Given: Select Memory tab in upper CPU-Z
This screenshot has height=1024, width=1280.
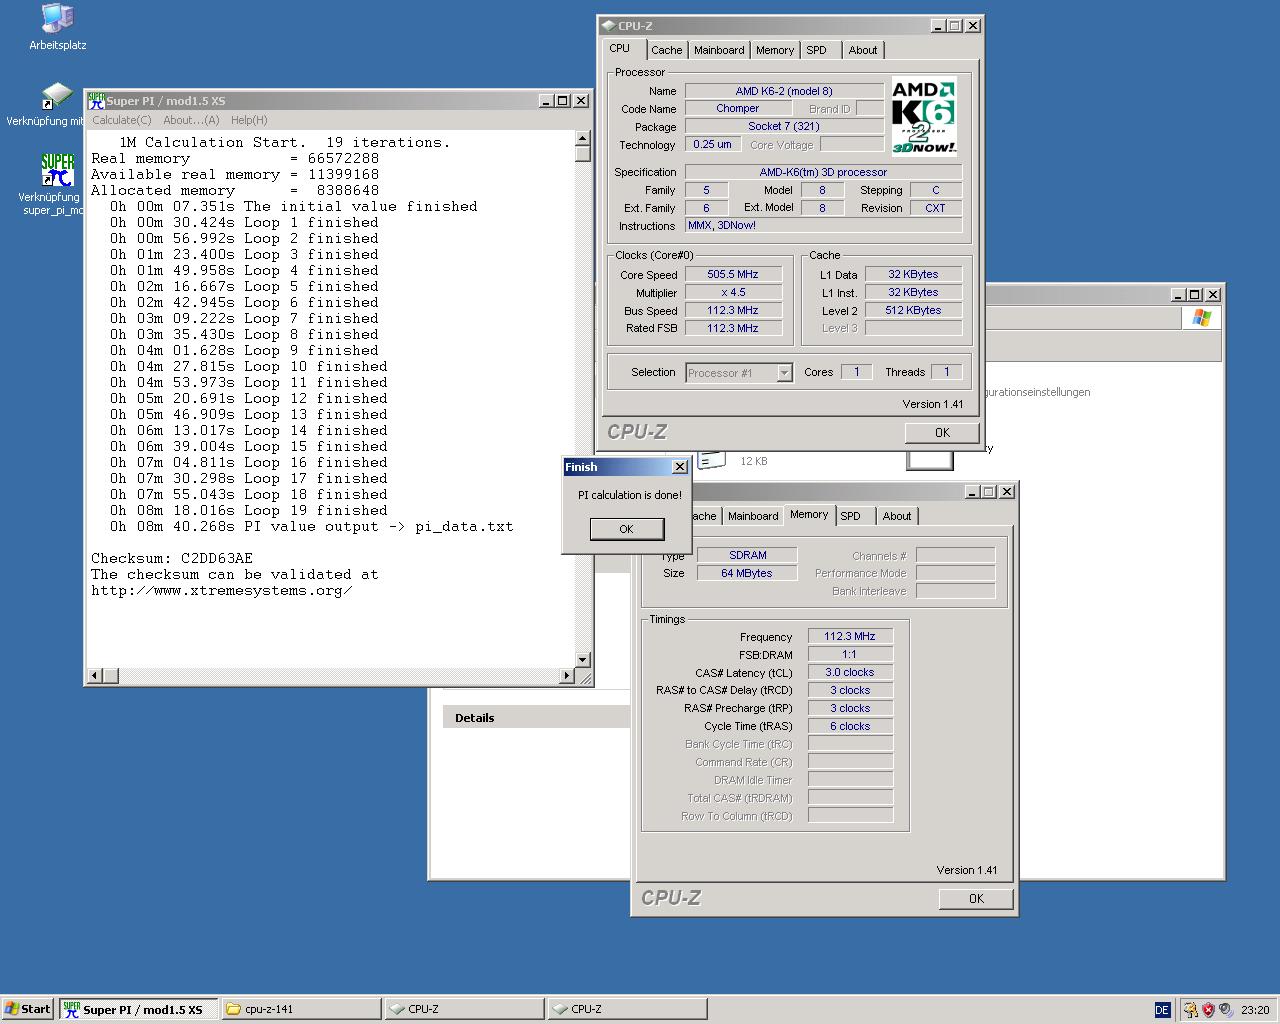Looking at the screenshot, I should point(775,50).
